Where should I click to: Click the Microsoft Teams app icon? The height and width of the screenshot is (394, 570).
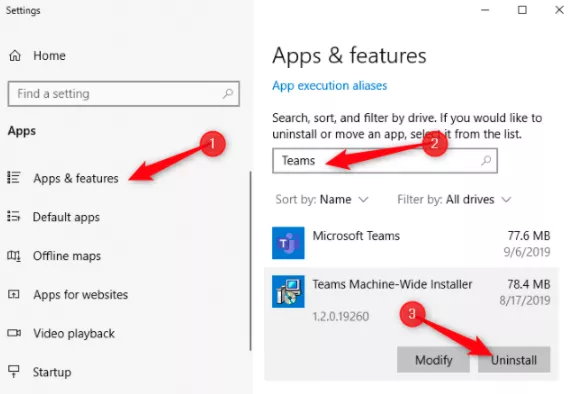pyautogui.click(x=288, y=243)
